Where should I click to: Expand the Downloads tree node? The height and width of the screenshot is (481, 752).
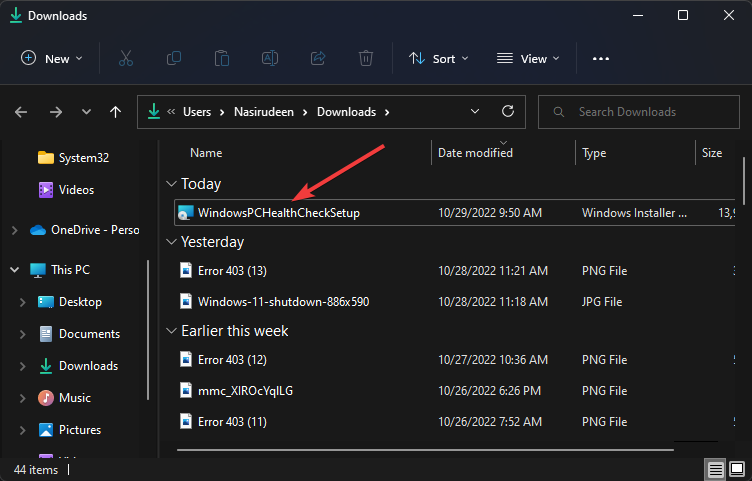pos(23,366)
